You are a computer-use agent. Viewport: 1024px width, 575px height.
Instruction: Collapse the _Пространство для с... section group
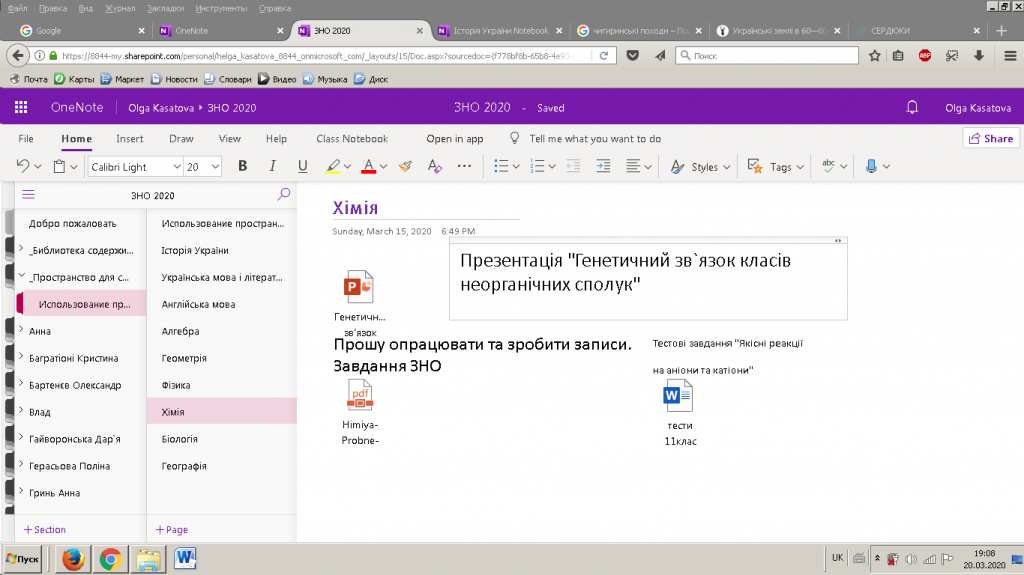tap(22, 276)
